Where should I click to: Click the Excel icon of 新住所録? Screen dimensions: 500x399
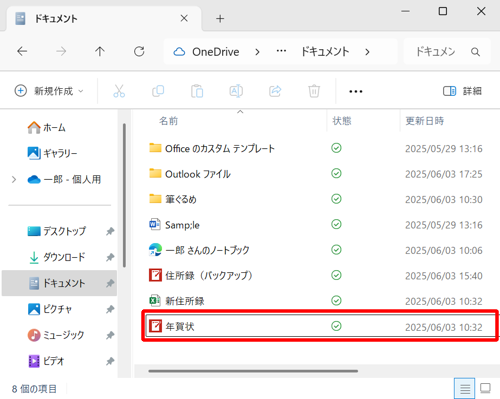point(155,301)
